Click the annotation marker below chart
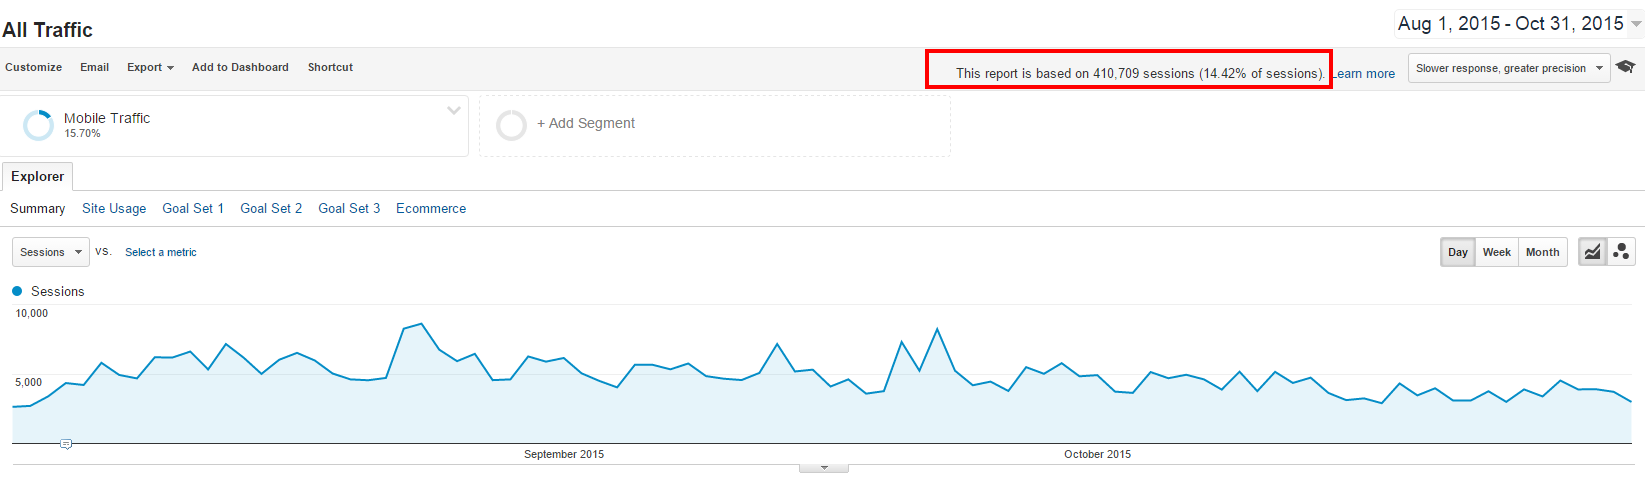The image size is (1645, 487). tap(66, 444)
